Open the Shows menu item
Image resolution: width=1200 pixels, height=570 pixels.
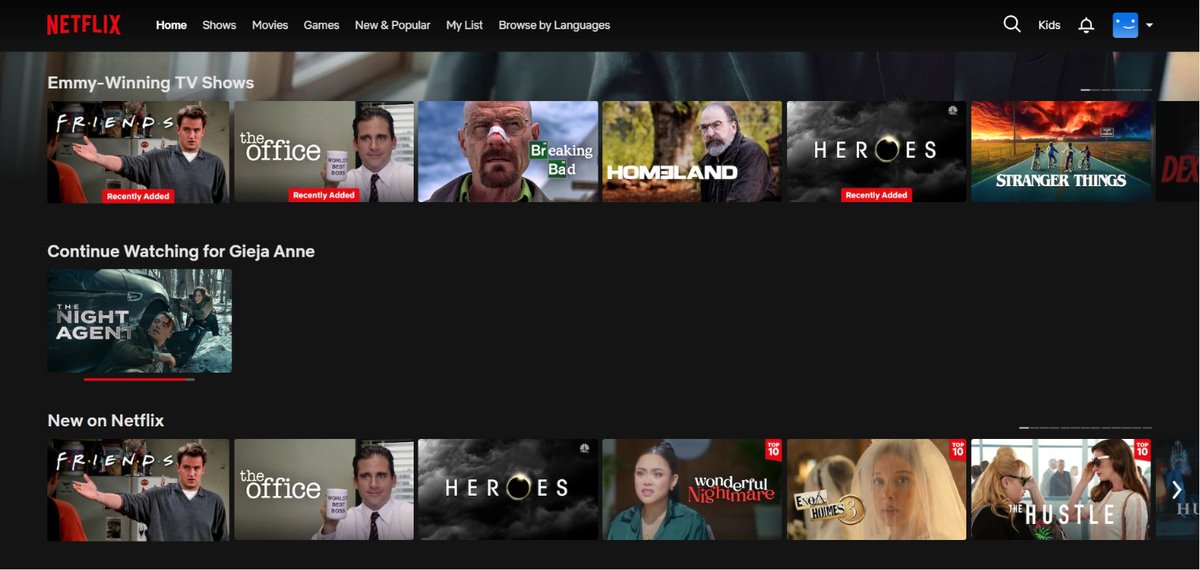tap(219, 25)
